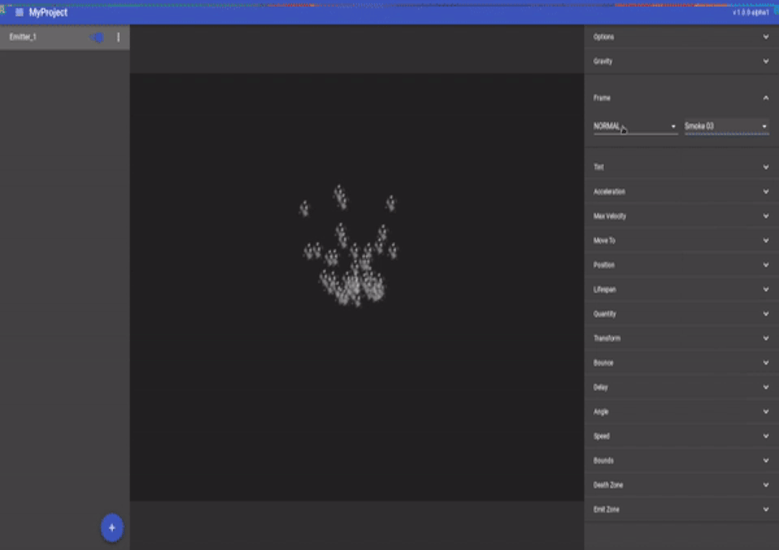
Task: Open Emitter_1 three-dot options menu
Action: coord(119,37)
